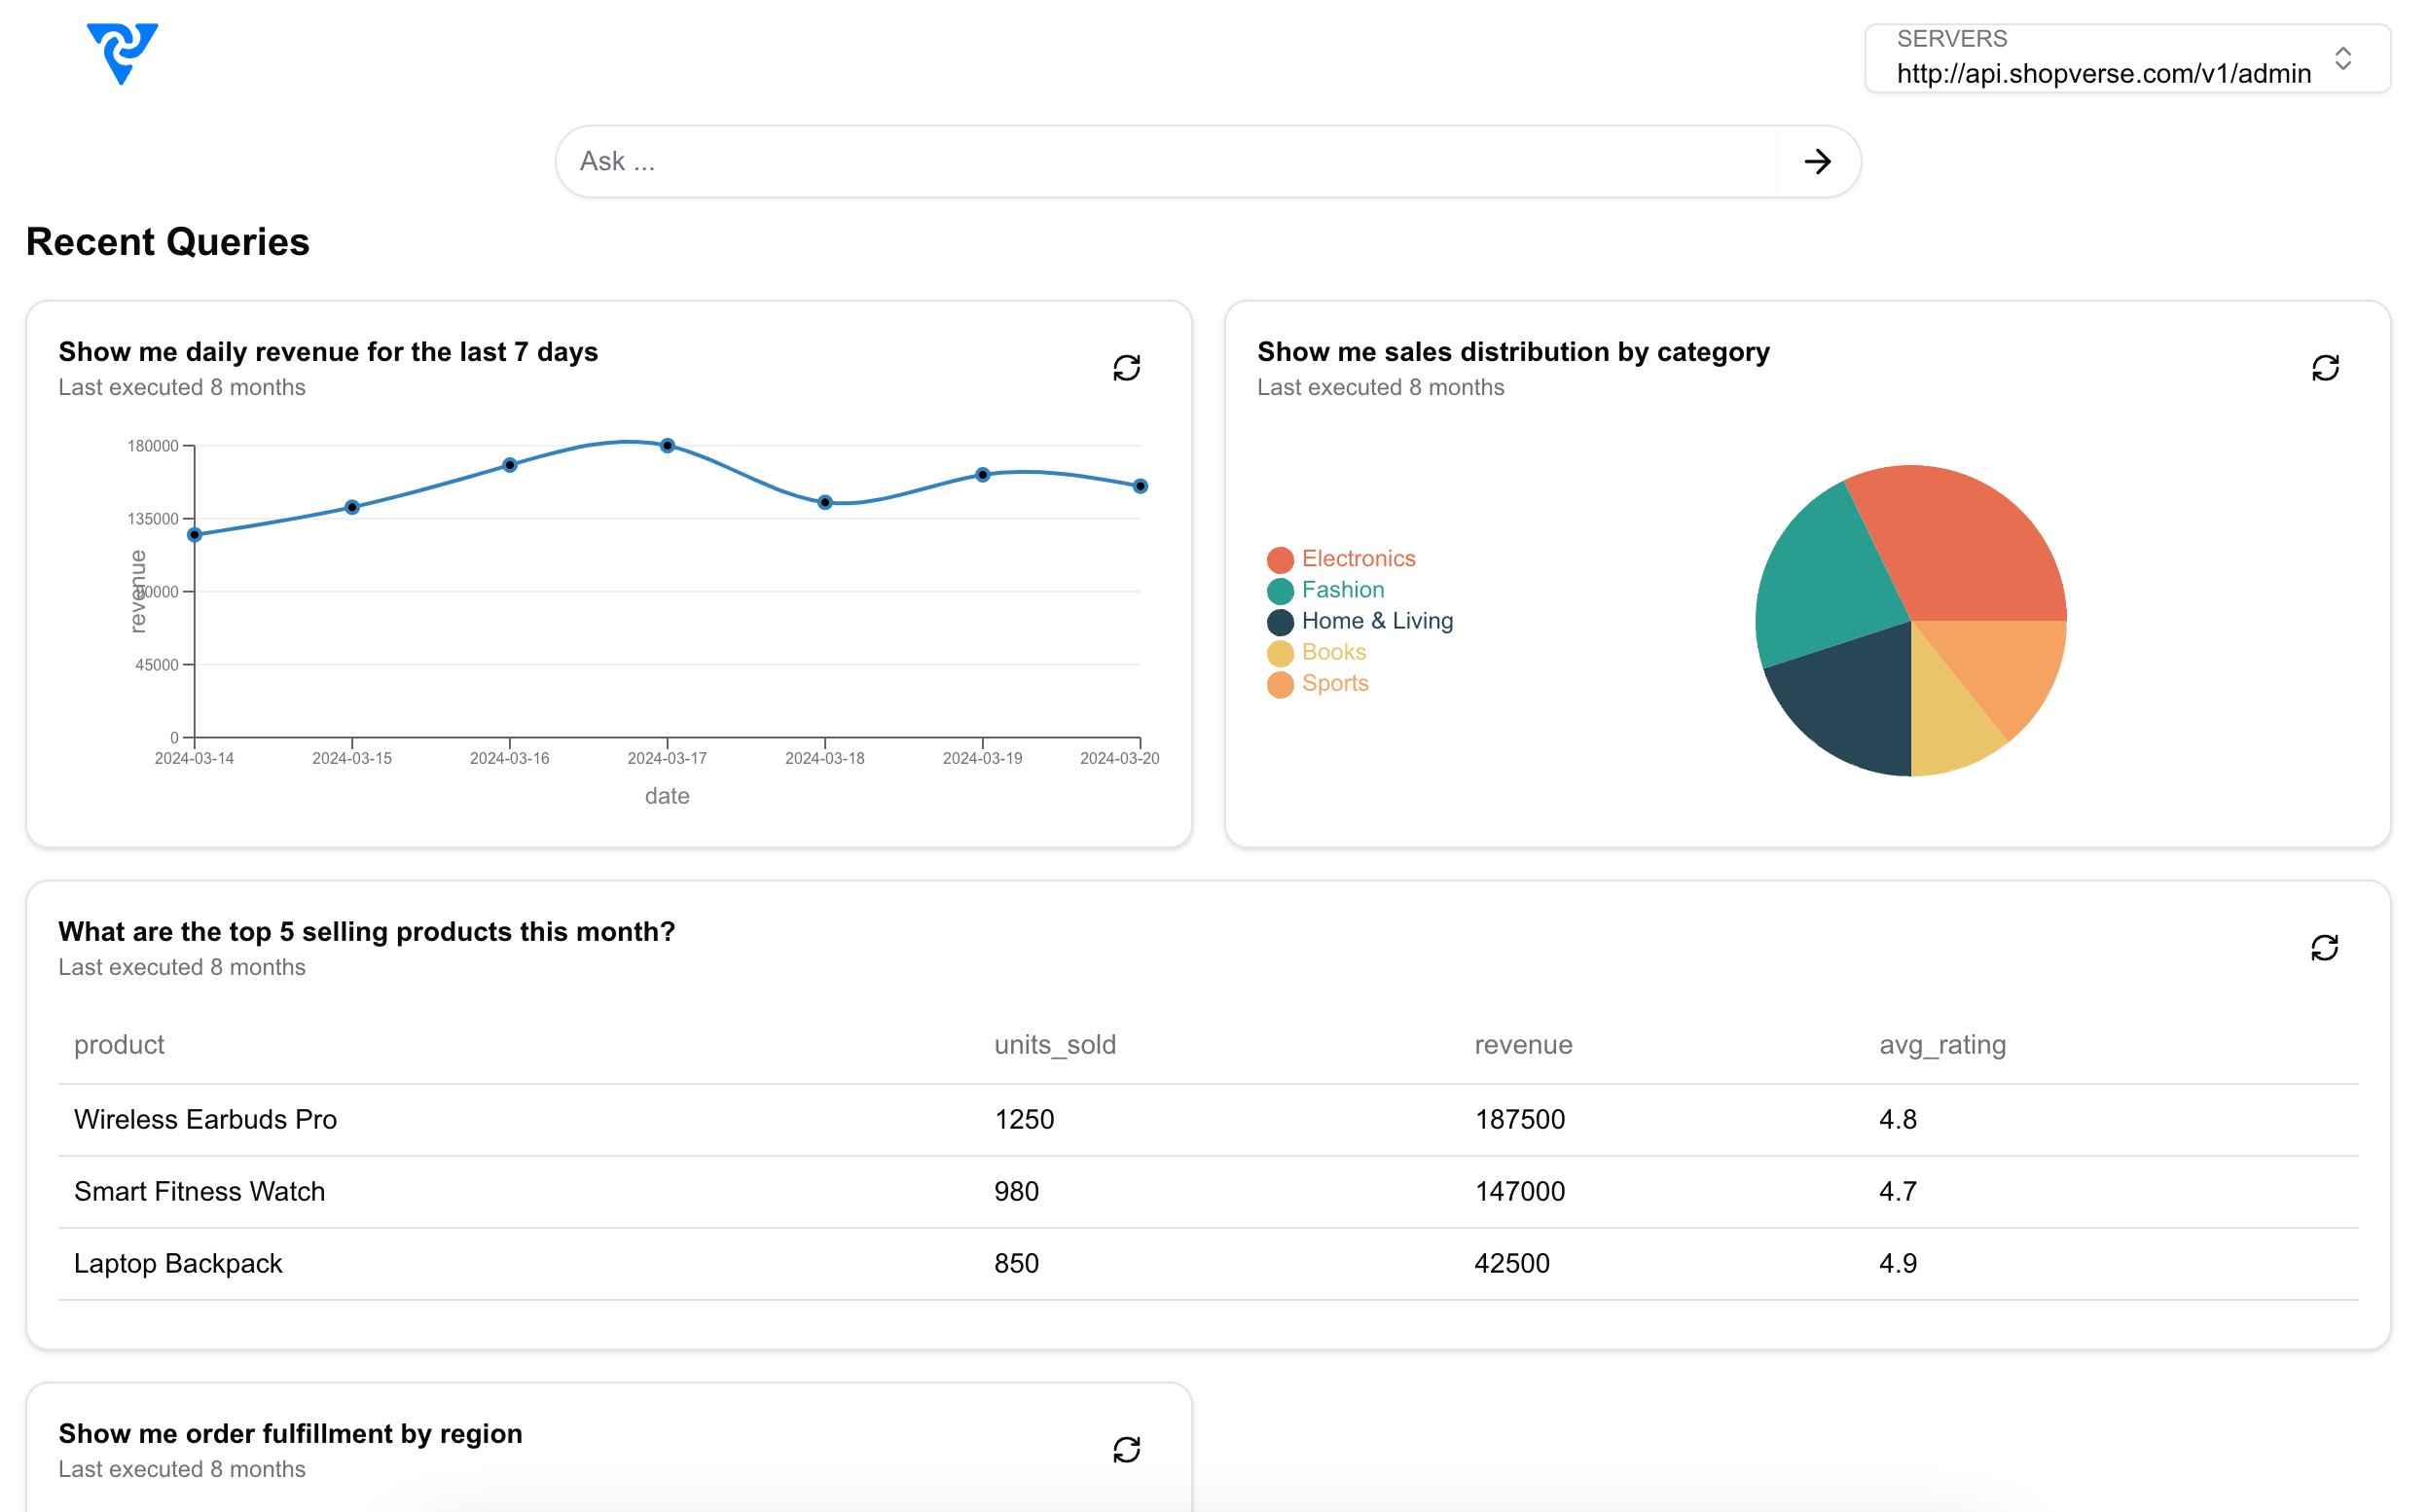Refresh the sales distribution by category query
This screenshot has height=1512, width=2429.
point(2325,367)
